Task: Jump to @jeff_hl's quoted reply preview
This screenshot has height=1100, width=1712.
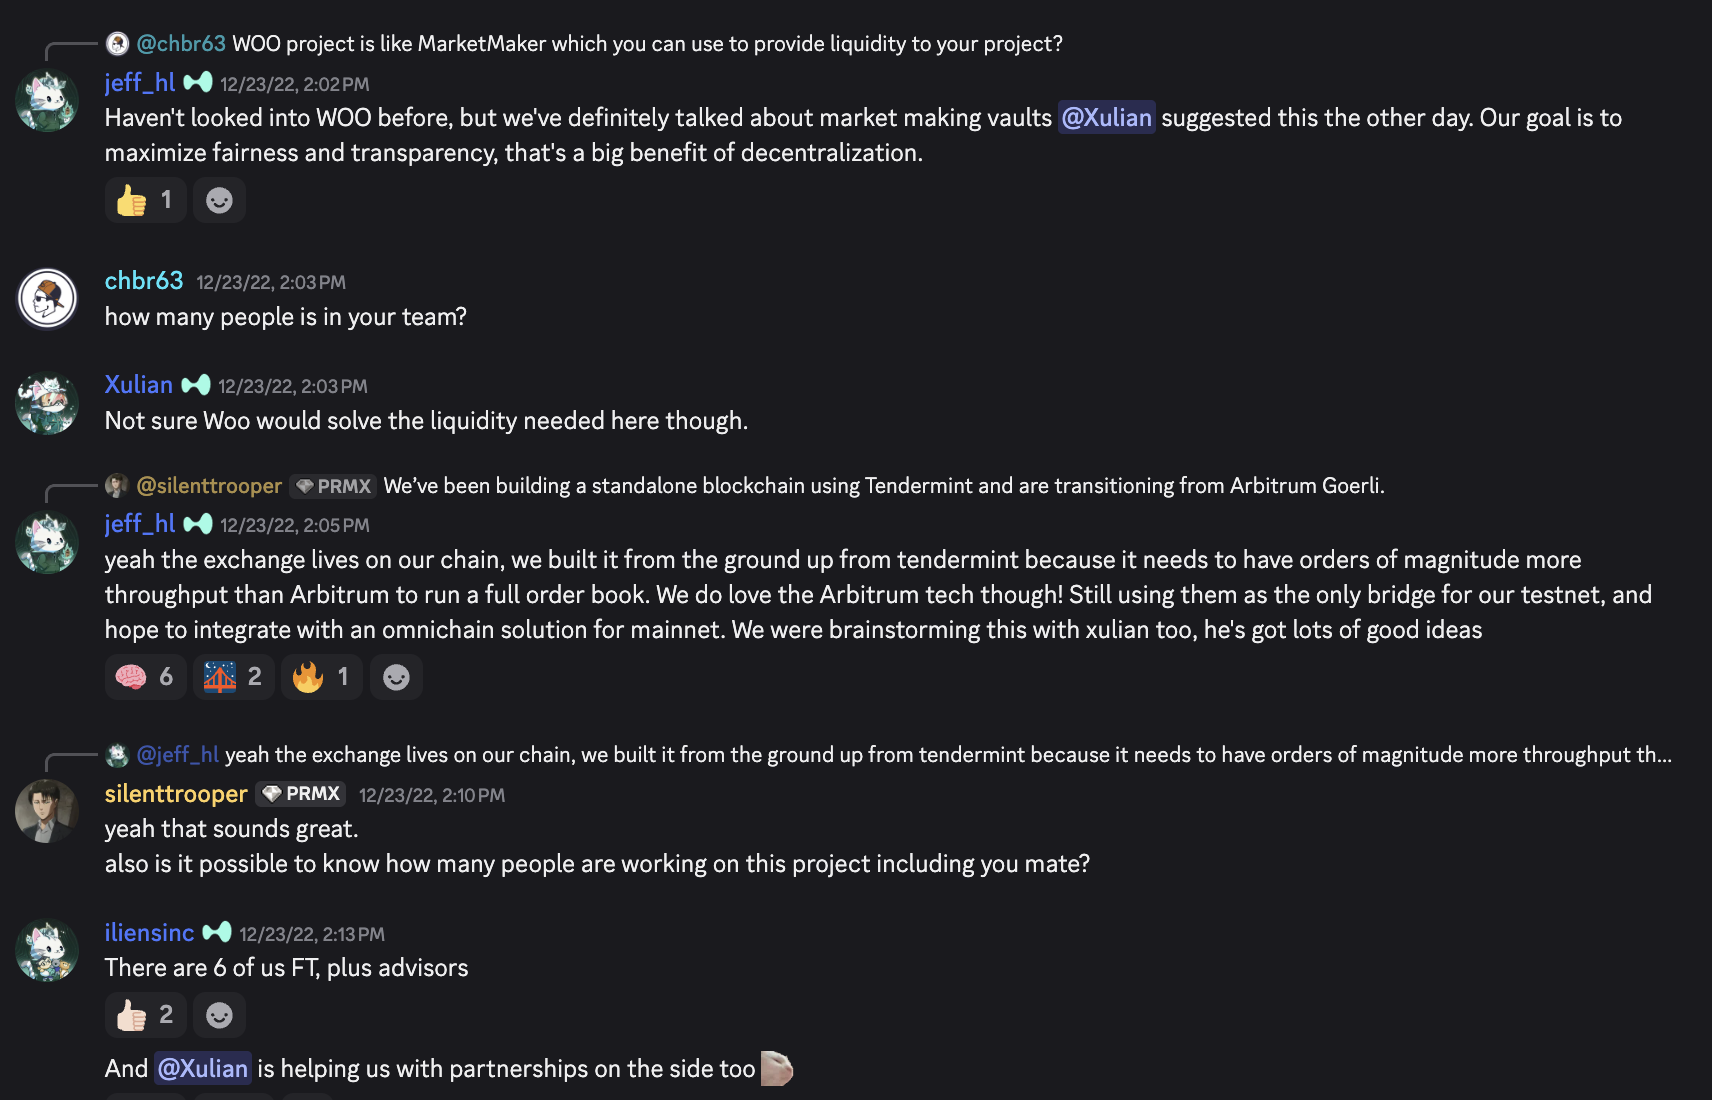Action: pyautogui.click(x=947, y=755)
